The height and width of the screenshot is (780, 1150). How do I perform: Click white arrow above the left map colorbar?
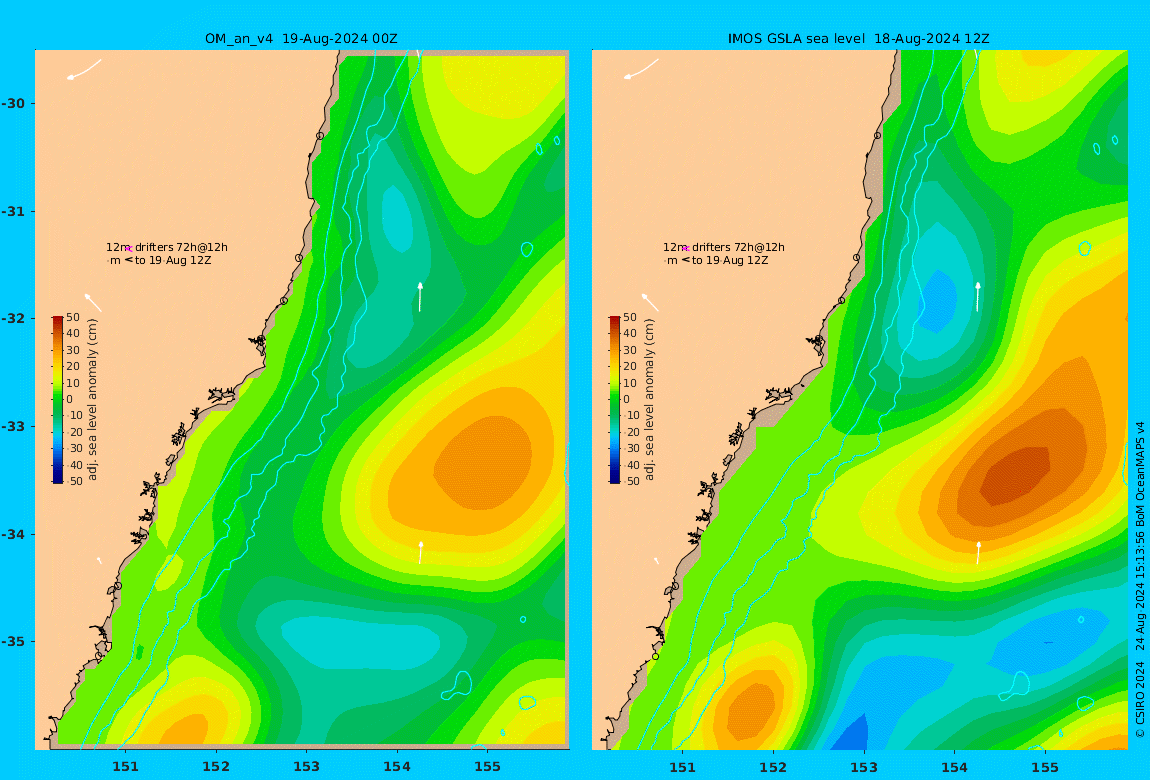click(92, 302)
